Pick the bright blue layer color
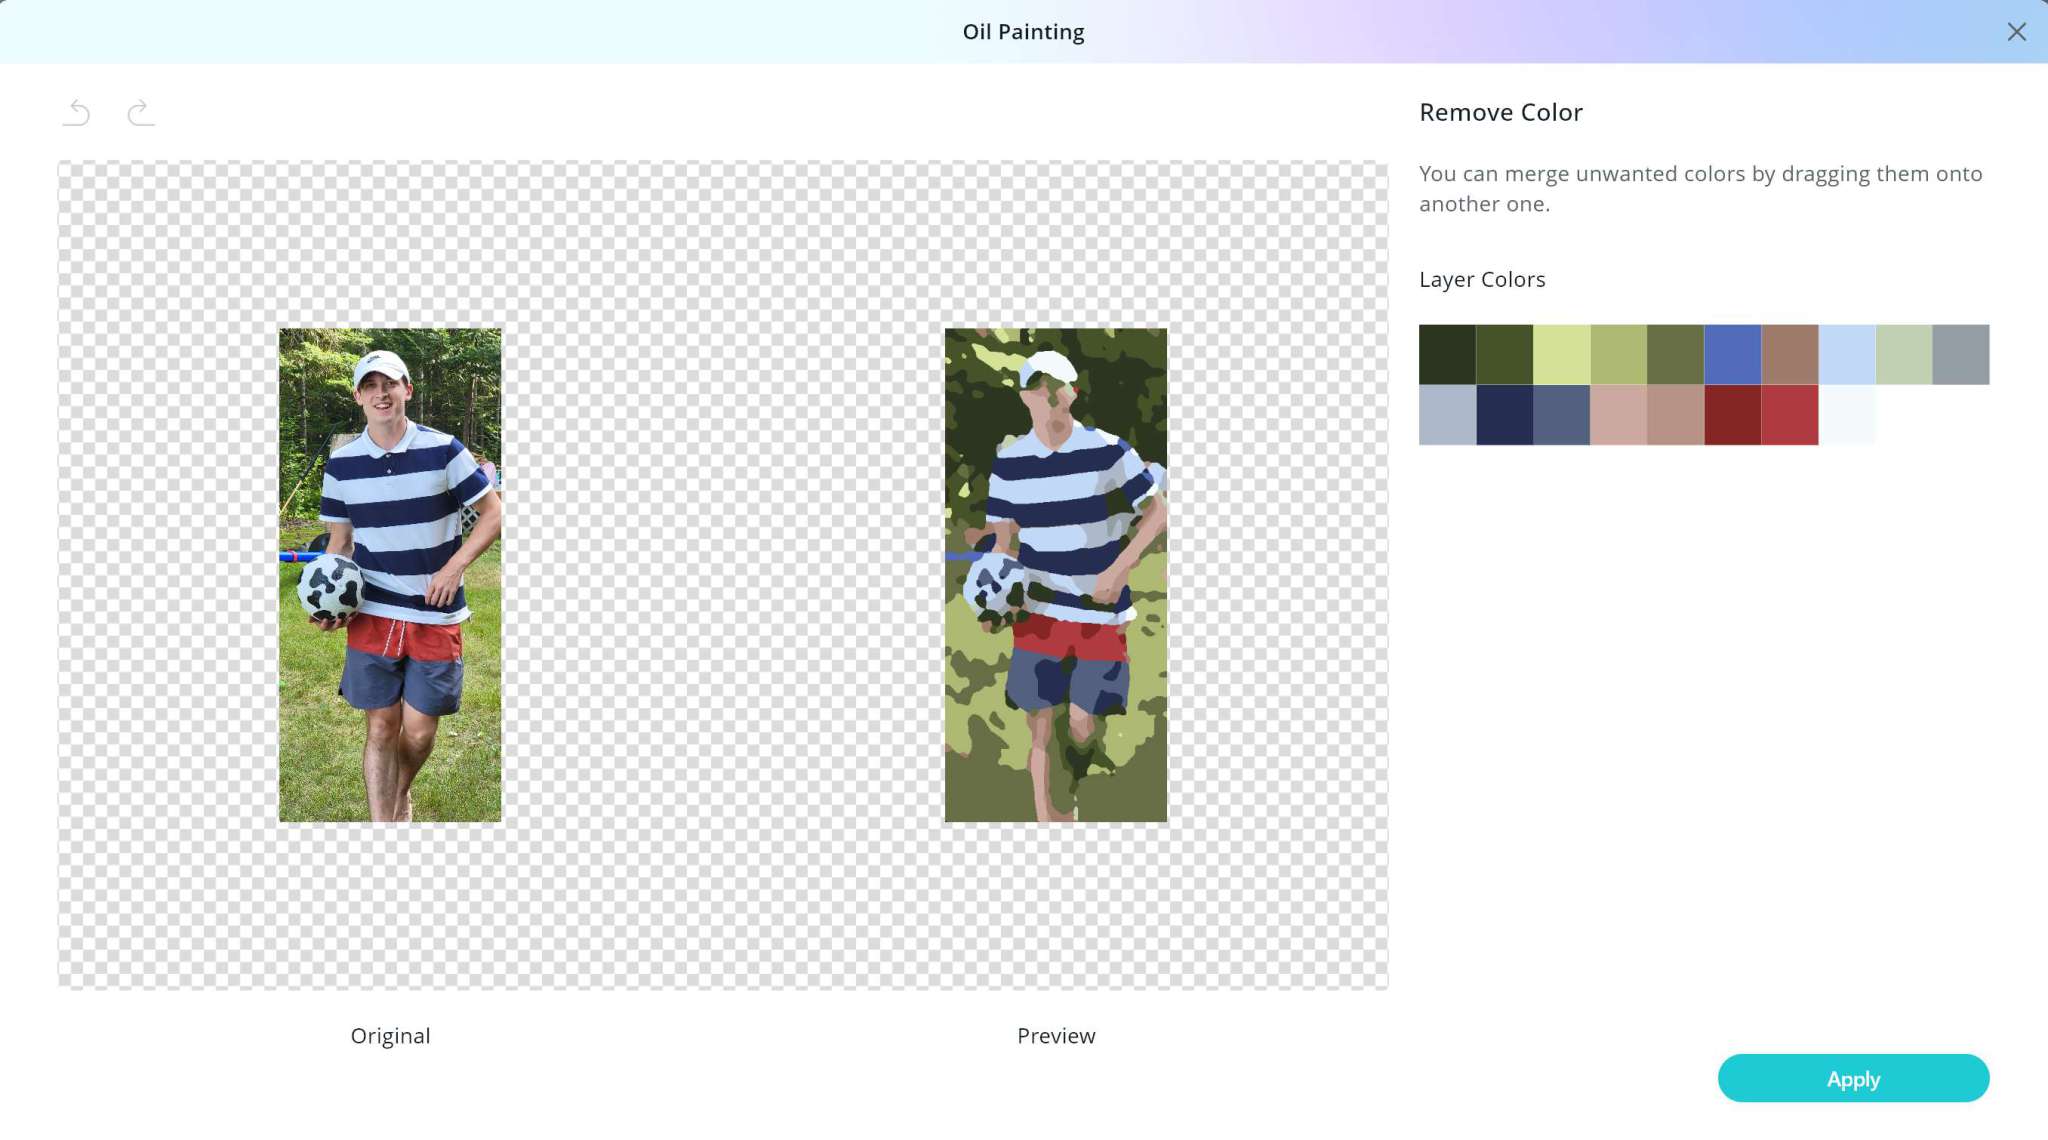This screenshot has height=1140, width=2048. tap(1732, 354)
